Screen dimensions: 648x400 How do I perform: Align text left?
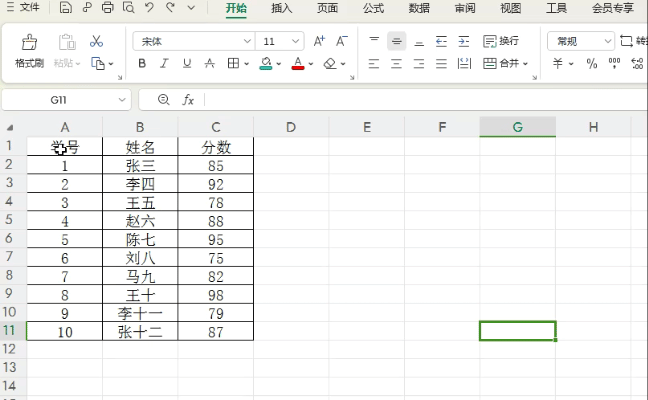(x=374, y=64)
